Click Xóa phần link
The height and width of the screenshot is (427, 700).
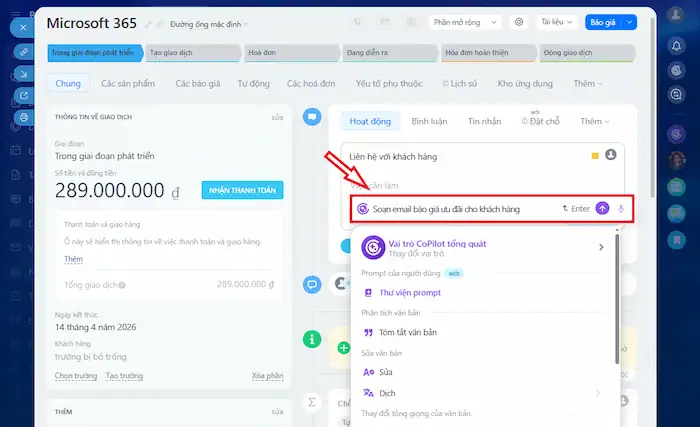point(267,376)
